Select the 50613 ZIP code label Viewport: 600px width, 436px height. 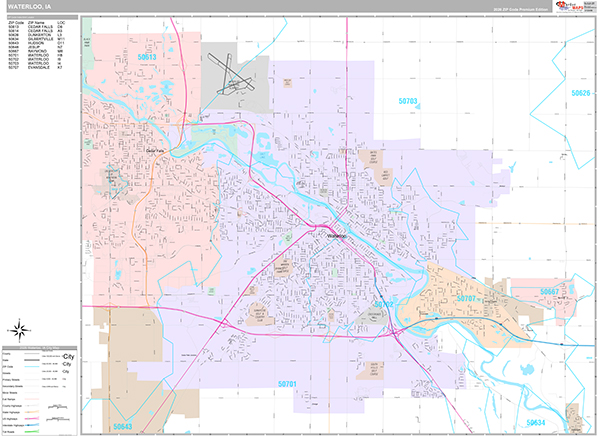(x=147, y=58)
